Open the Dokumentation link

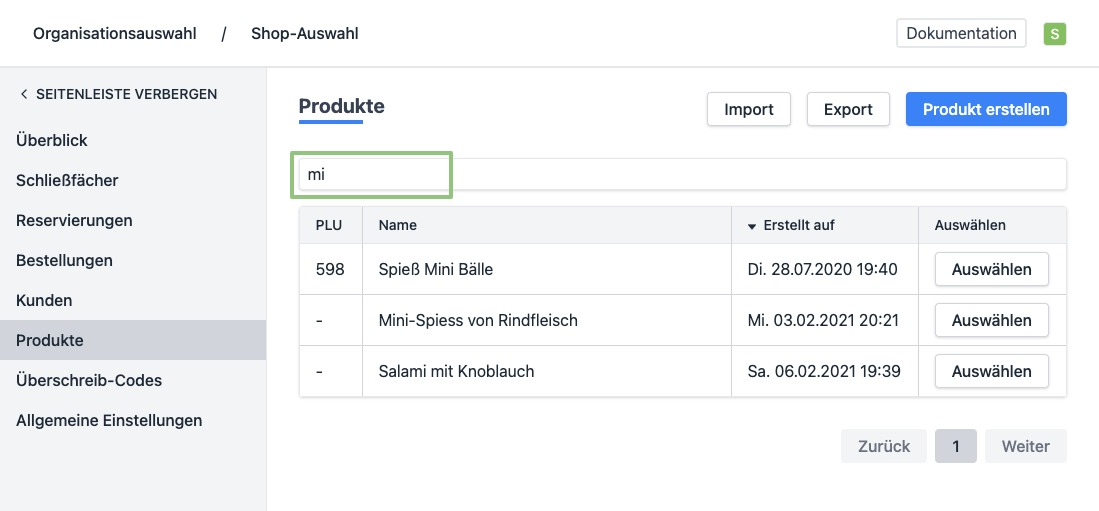point(960,33)
